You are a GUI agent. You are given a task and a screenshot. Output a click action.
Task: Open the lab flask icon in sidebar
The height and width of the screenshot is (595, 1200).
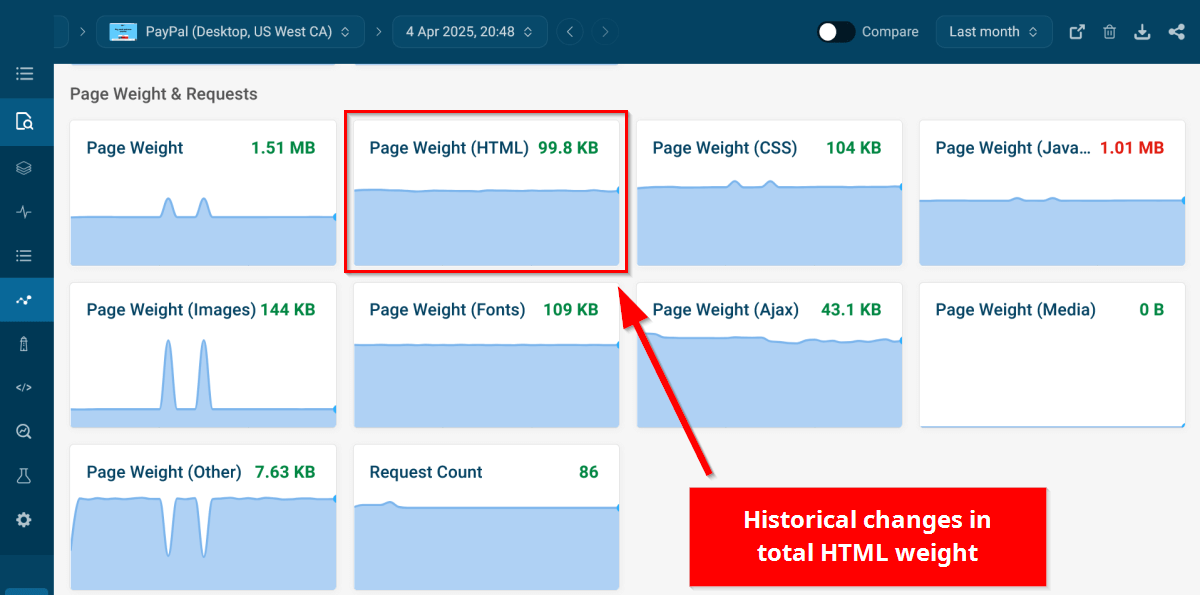25,476
